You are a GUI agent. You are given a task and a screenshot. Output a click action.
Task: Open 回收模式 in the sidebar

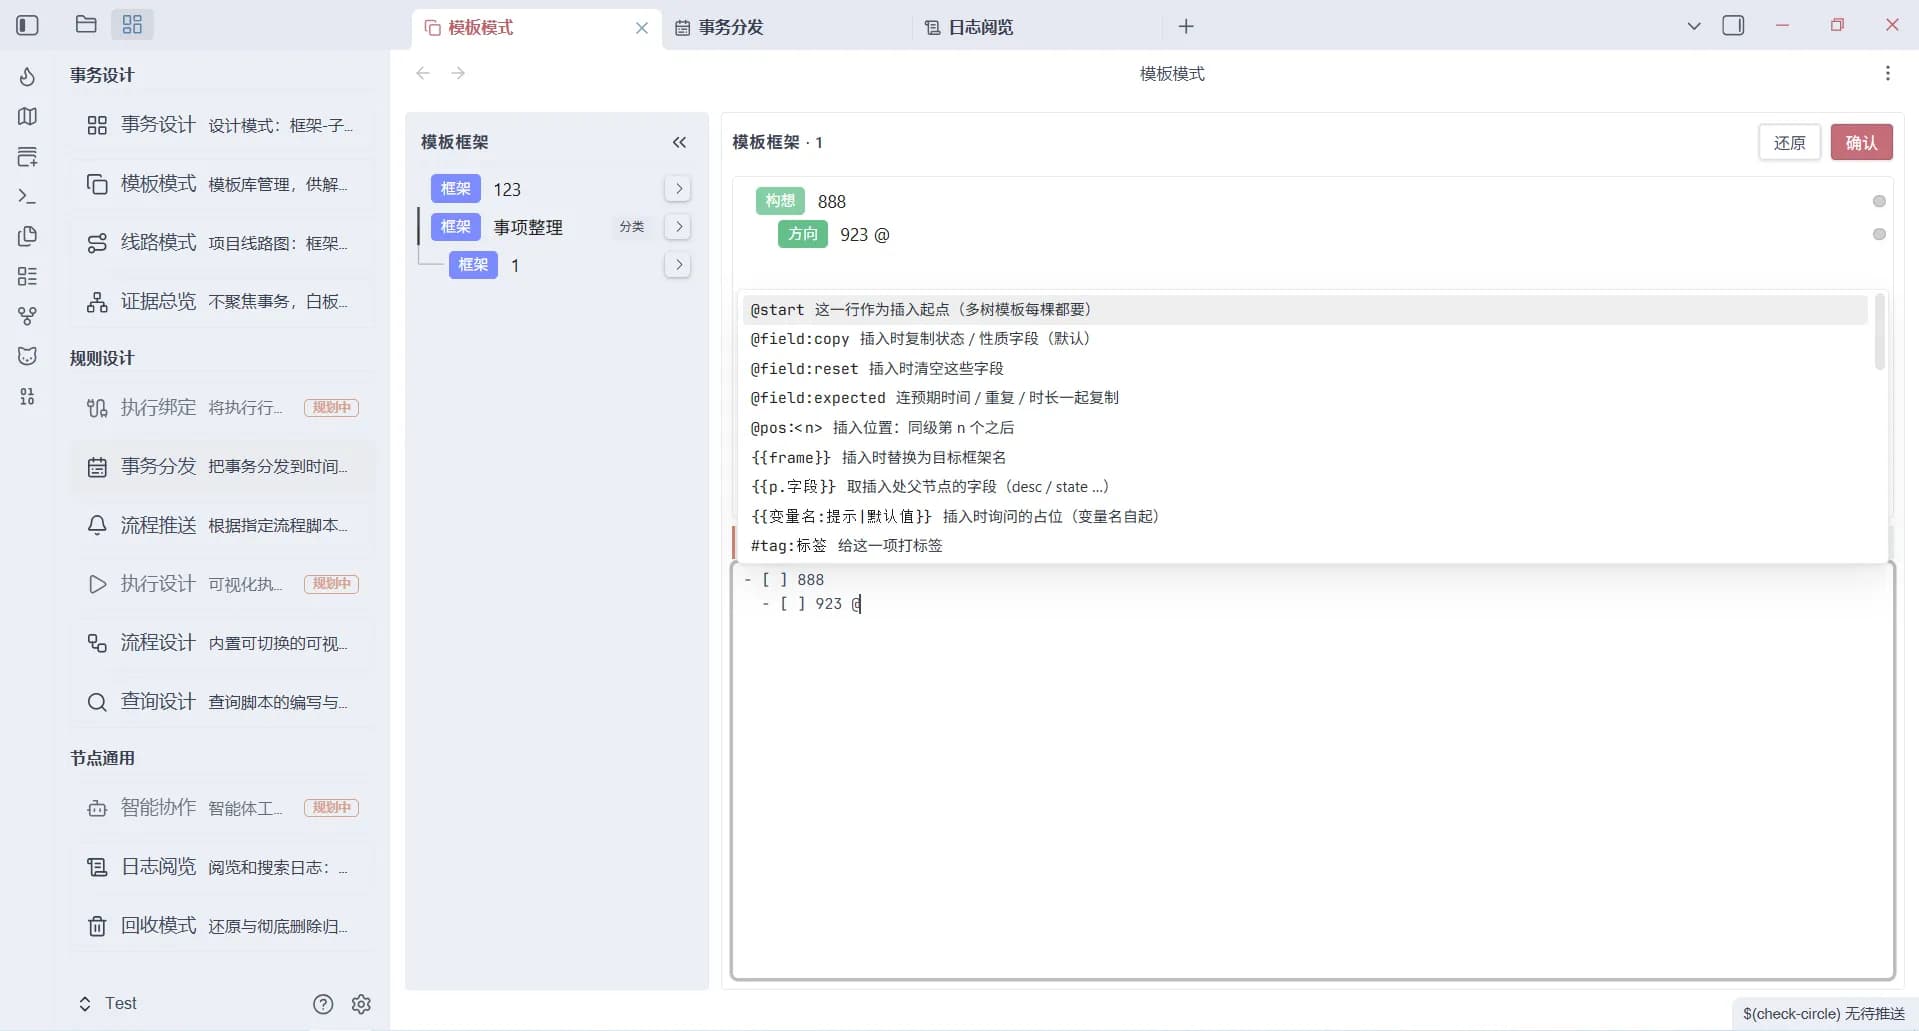click(x=222, y=926)
